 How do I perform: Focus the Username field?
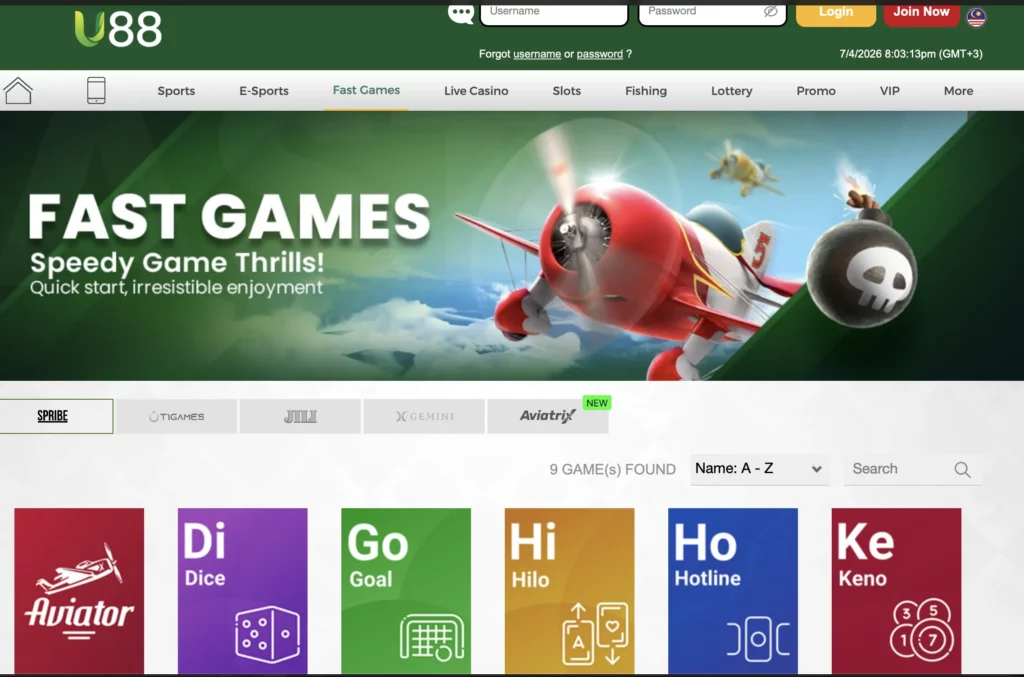tap(554, 14)
